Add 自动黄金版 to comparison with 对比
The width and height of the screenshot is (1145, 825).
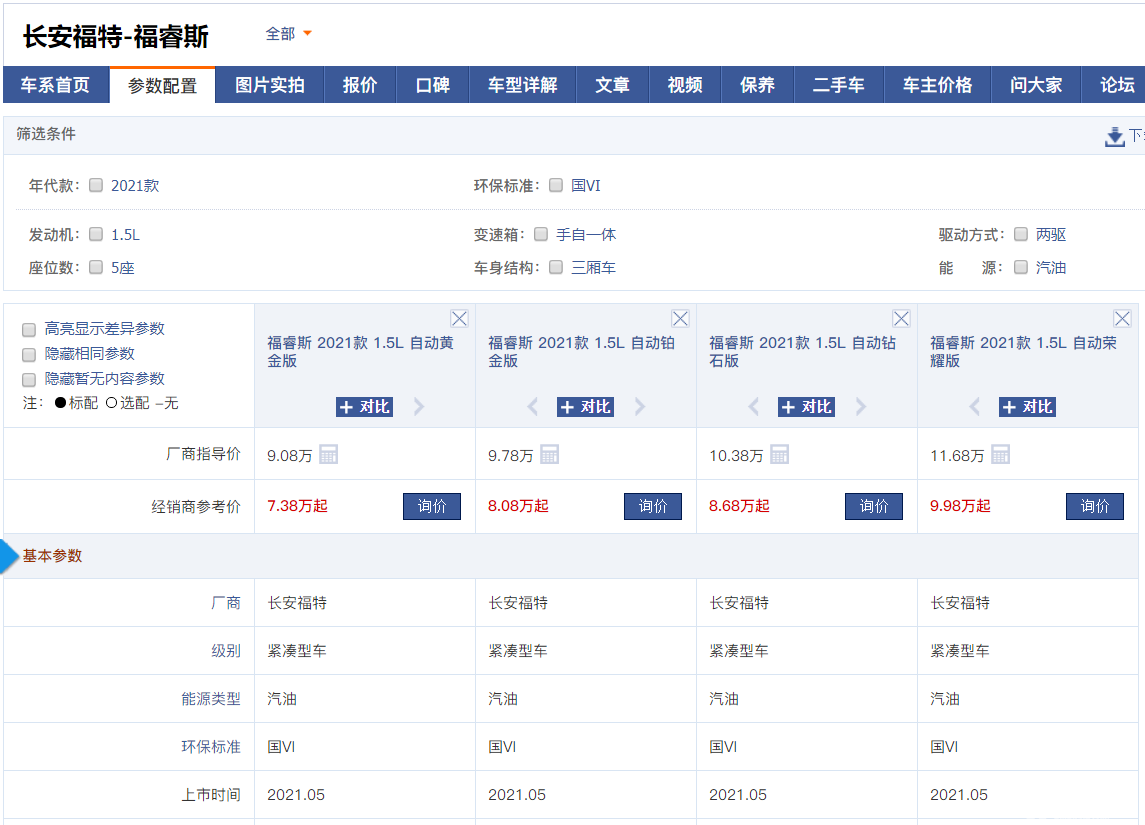click(x=364, y=407)
